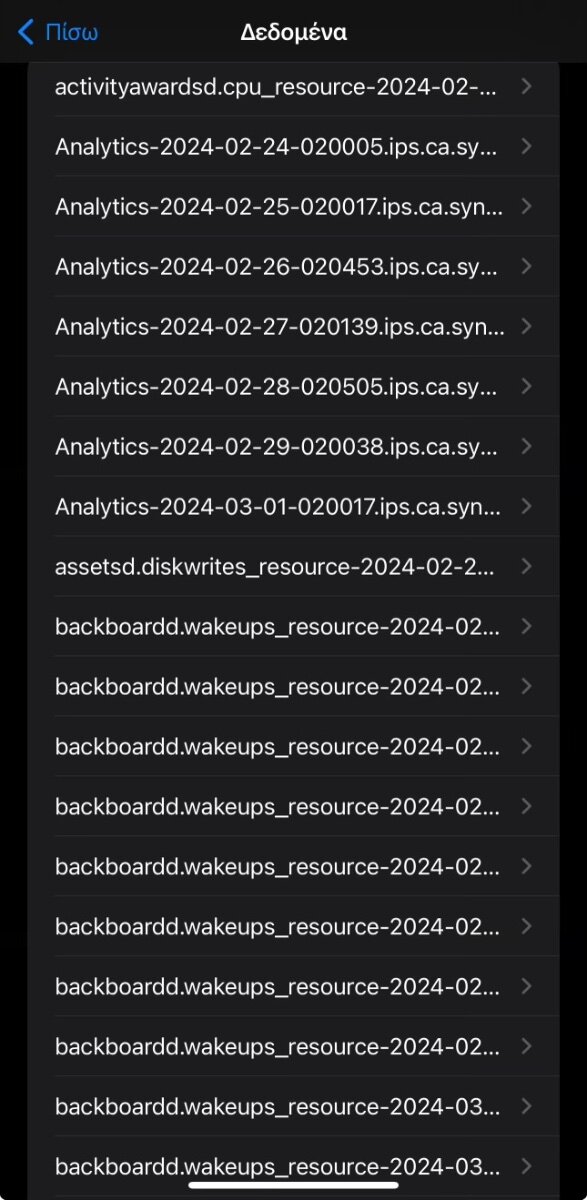The height and width of the screenshot is (1200, 587).
Task: Go back using the Πίσω chevron
Action: (58, 32)
